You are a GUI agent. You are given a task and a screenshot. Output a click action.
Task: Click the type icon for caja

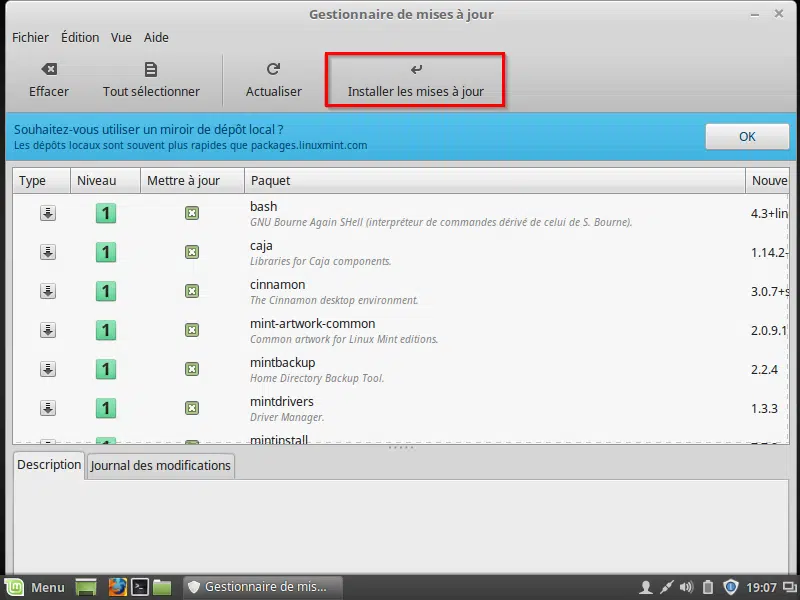48,252
